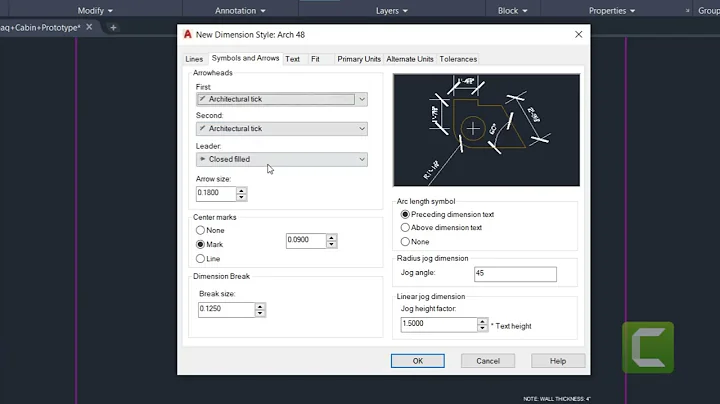This screenshot has width=720, height=404.
Task: Decrease the center mark size
Action: 332,244
